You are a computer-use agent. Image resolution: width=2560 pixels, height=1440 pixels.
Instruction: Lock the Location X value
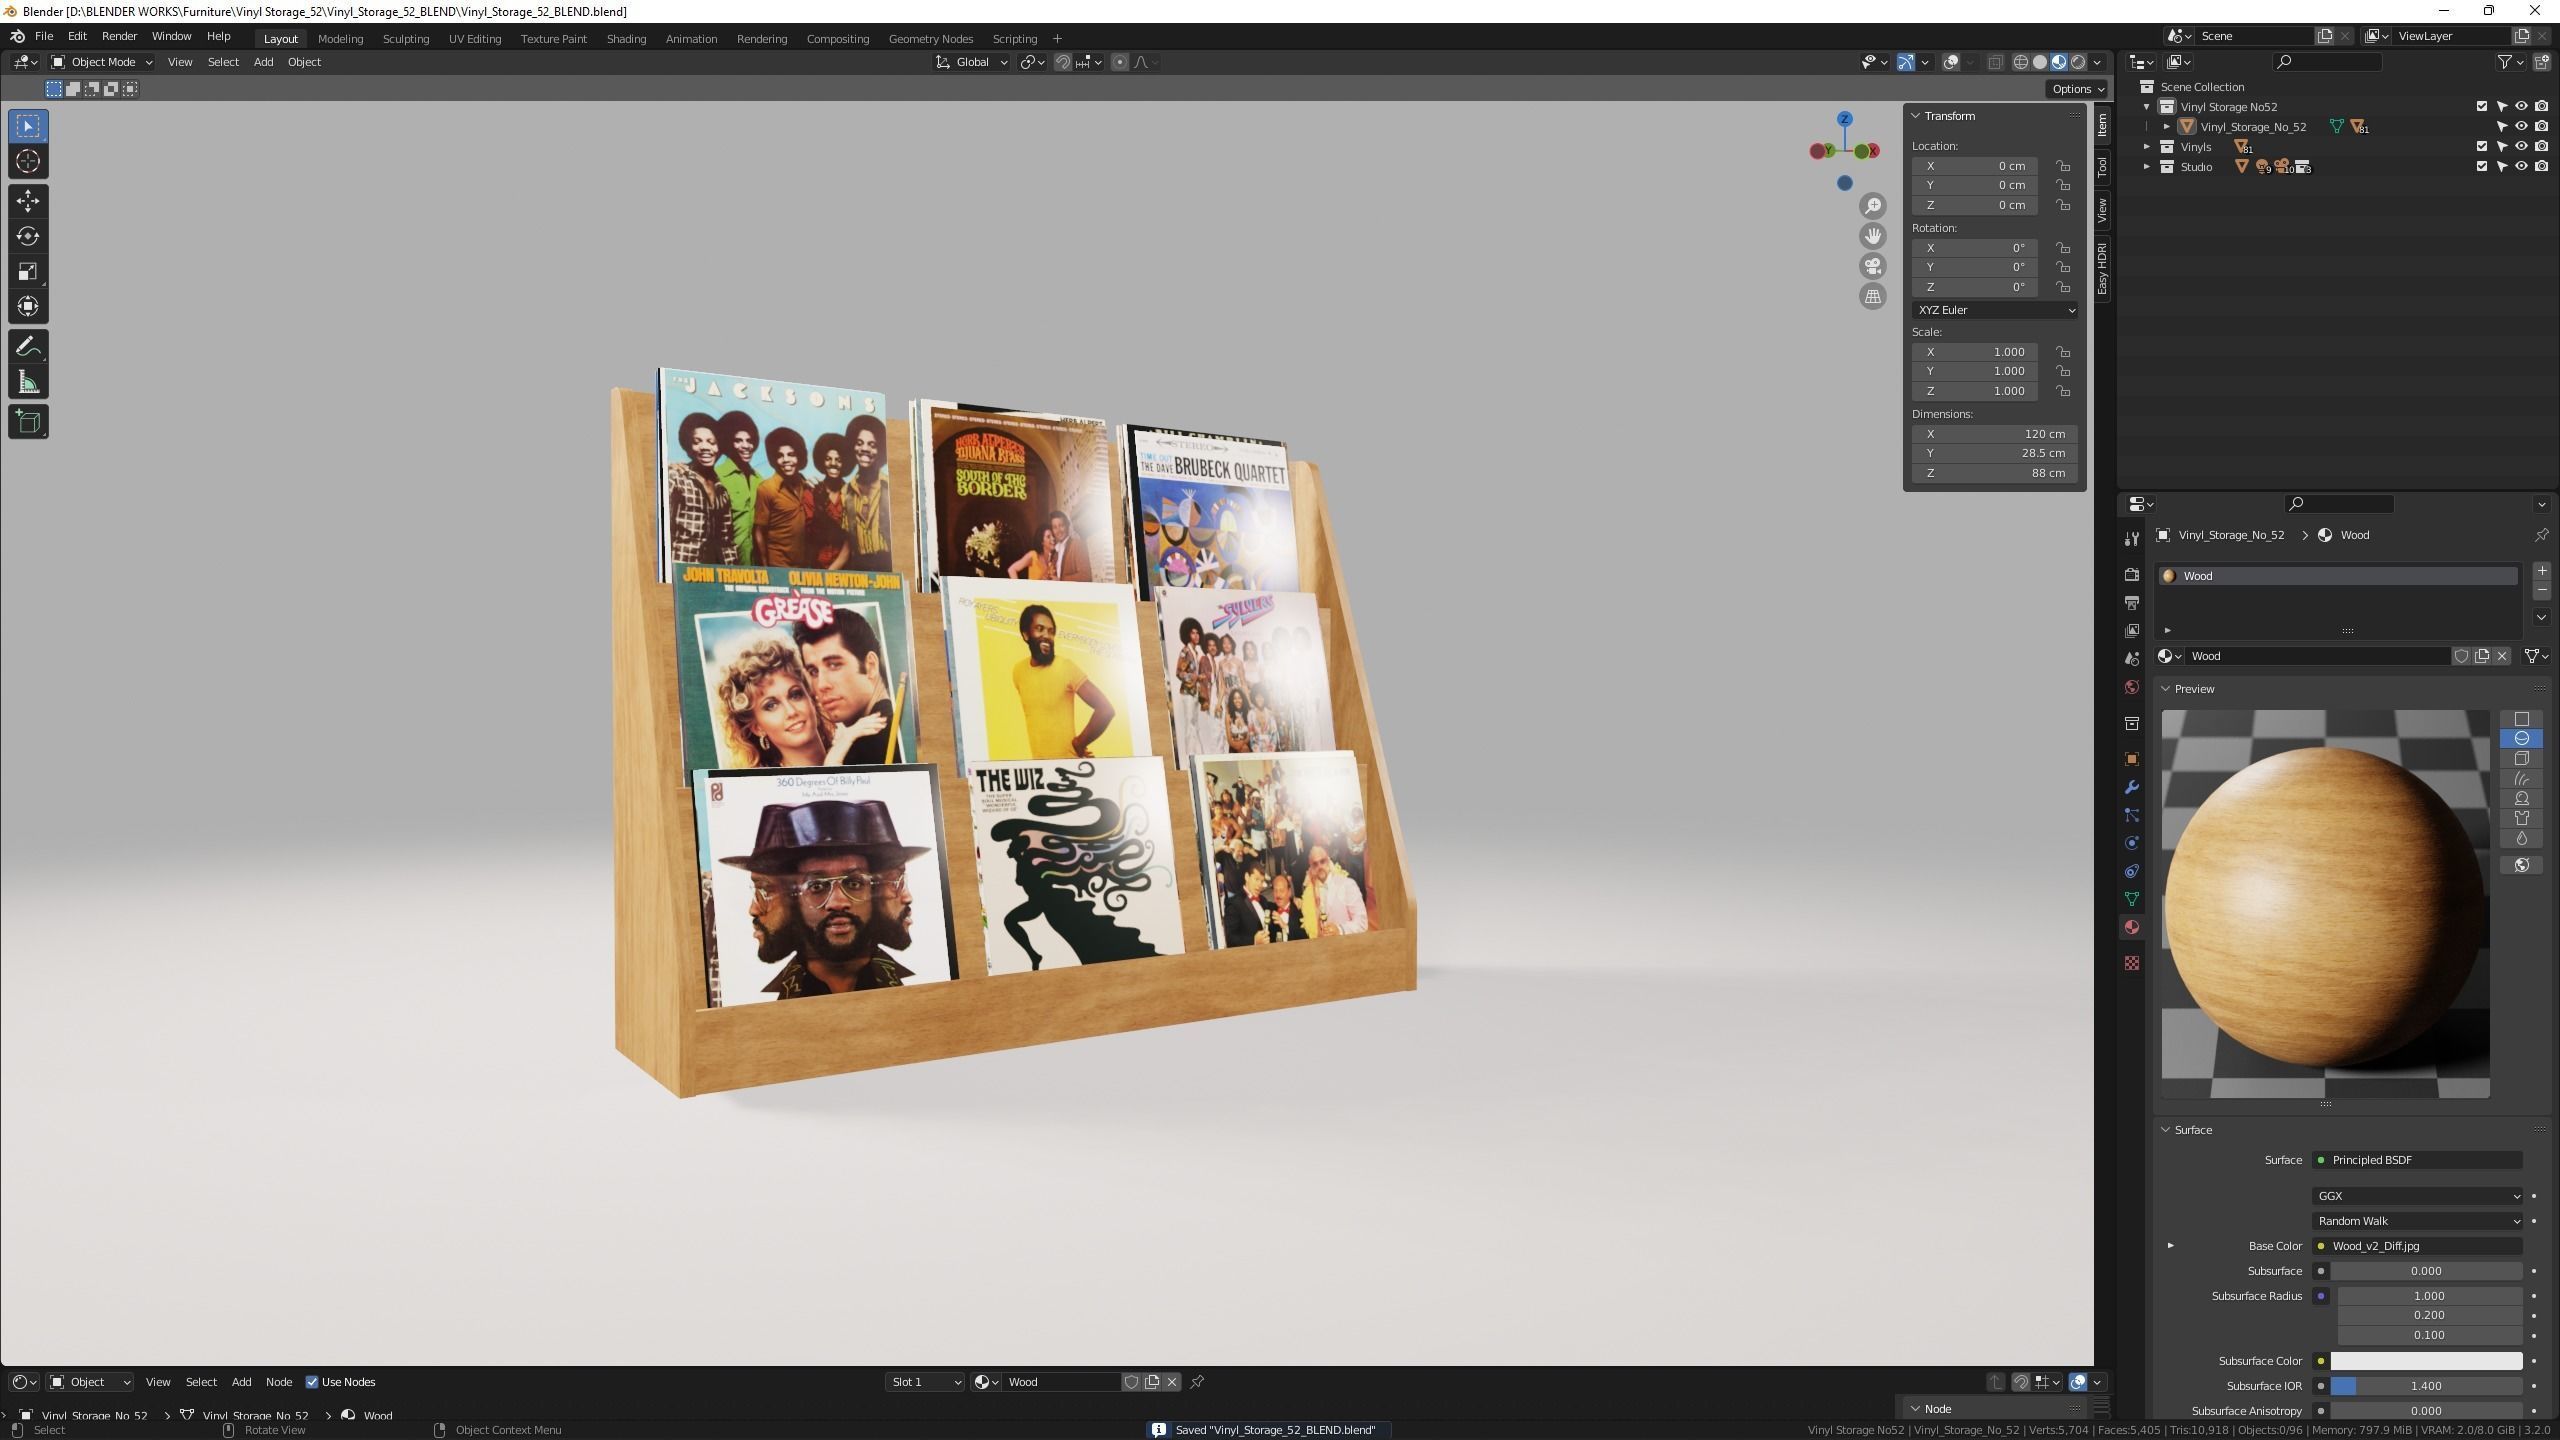2062,166
